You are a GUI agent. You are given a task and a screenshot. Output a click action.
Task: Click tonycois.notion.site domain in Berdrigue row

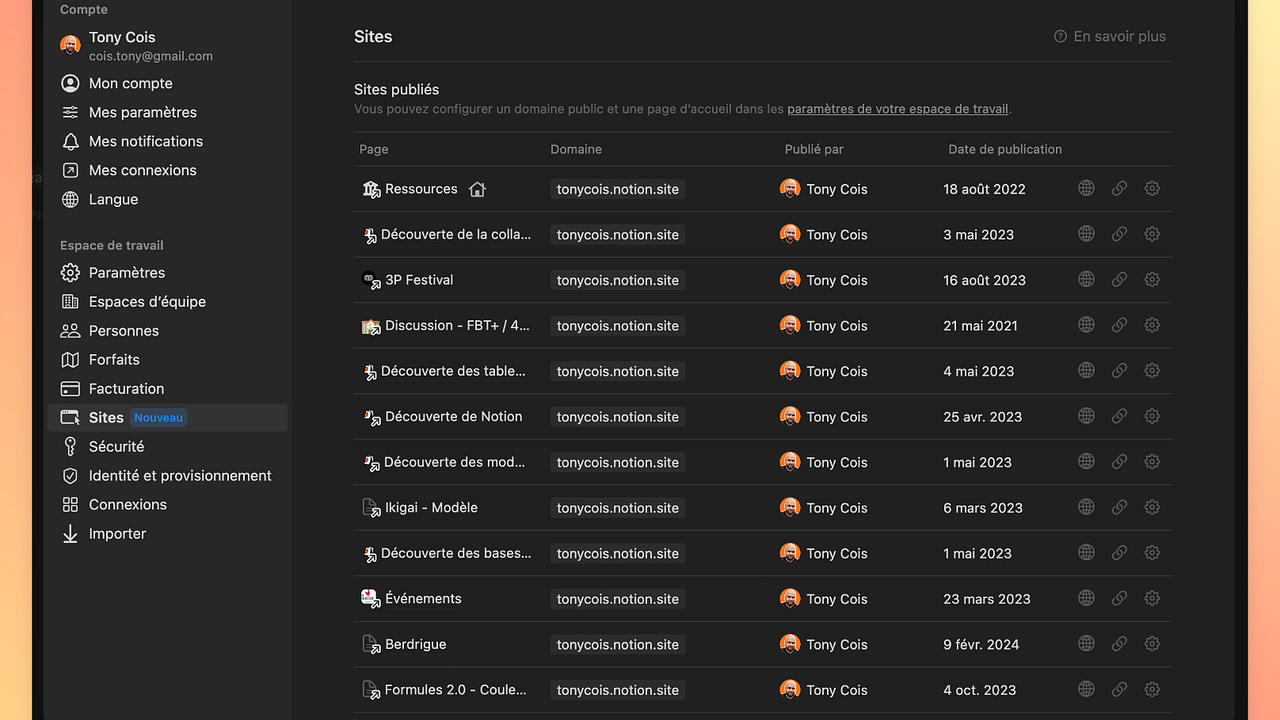point(617,644)
